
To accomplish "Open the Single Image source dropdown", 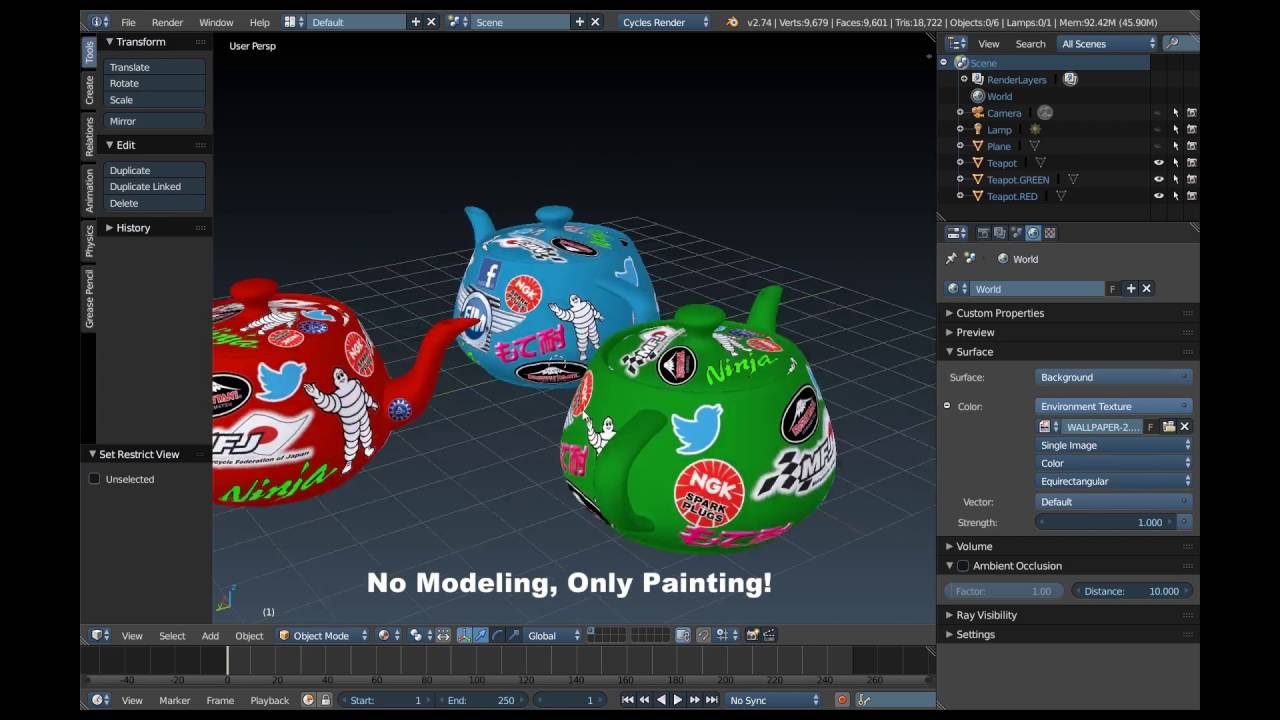I will (x=1114, y=445).
